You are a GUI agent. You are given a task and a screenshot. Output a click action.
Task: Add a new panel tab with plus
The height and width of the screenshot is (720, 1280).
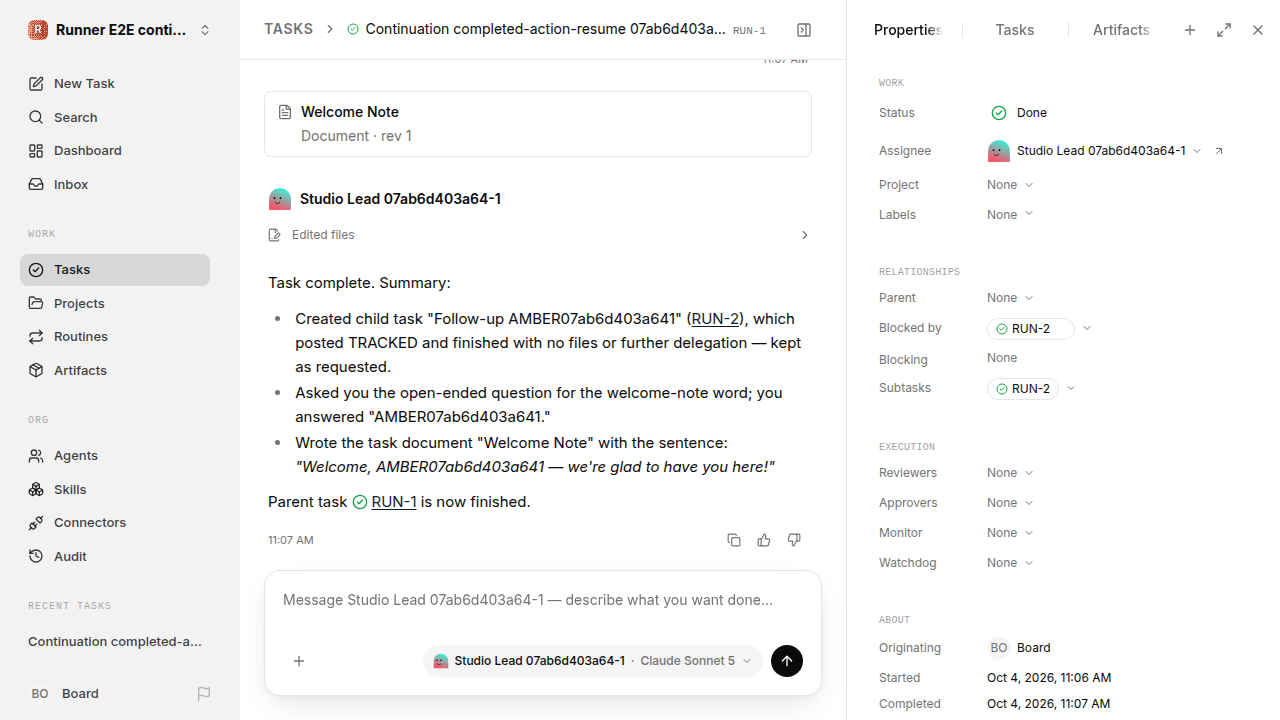(x=1190, y=30)
